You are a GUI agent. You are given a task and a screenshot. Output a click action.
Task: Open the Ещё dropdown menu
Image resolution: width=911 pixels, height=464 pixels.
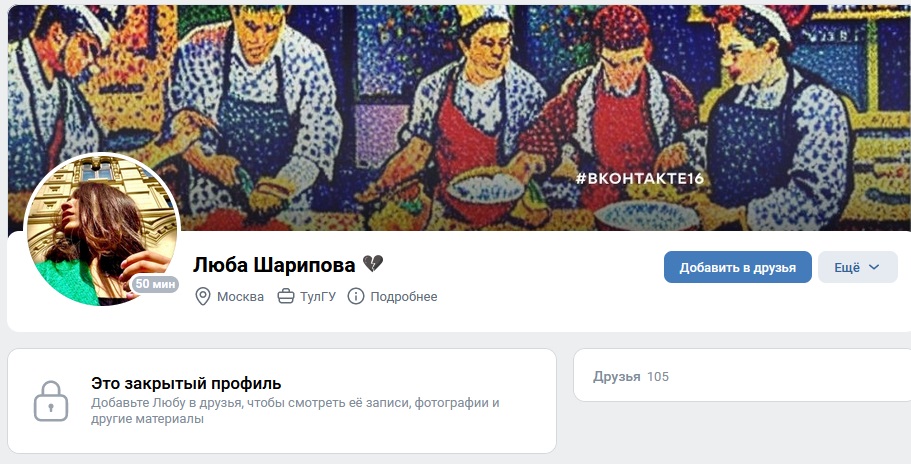pos(858,267)
